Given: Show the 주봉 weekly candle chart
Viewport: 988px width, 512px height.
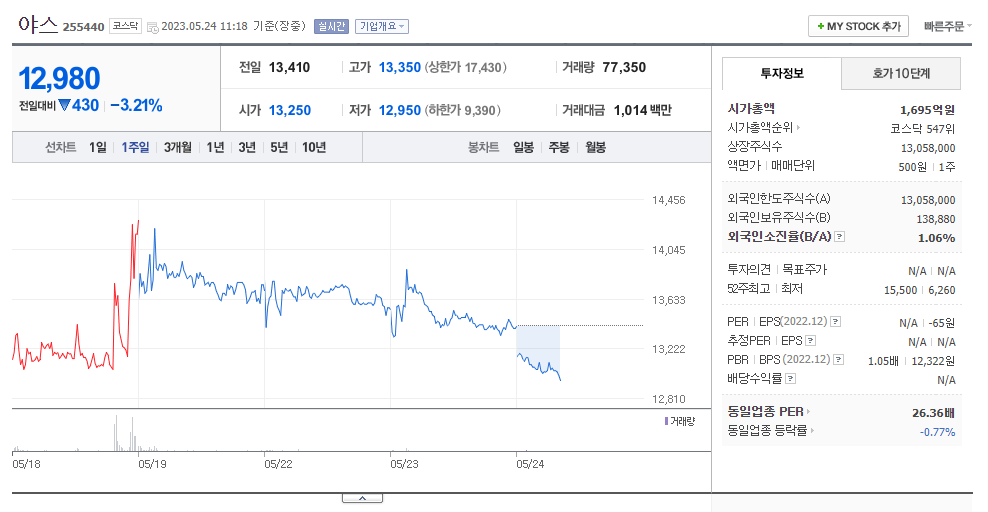Looking at the screenshot, I should pos(559,147).
